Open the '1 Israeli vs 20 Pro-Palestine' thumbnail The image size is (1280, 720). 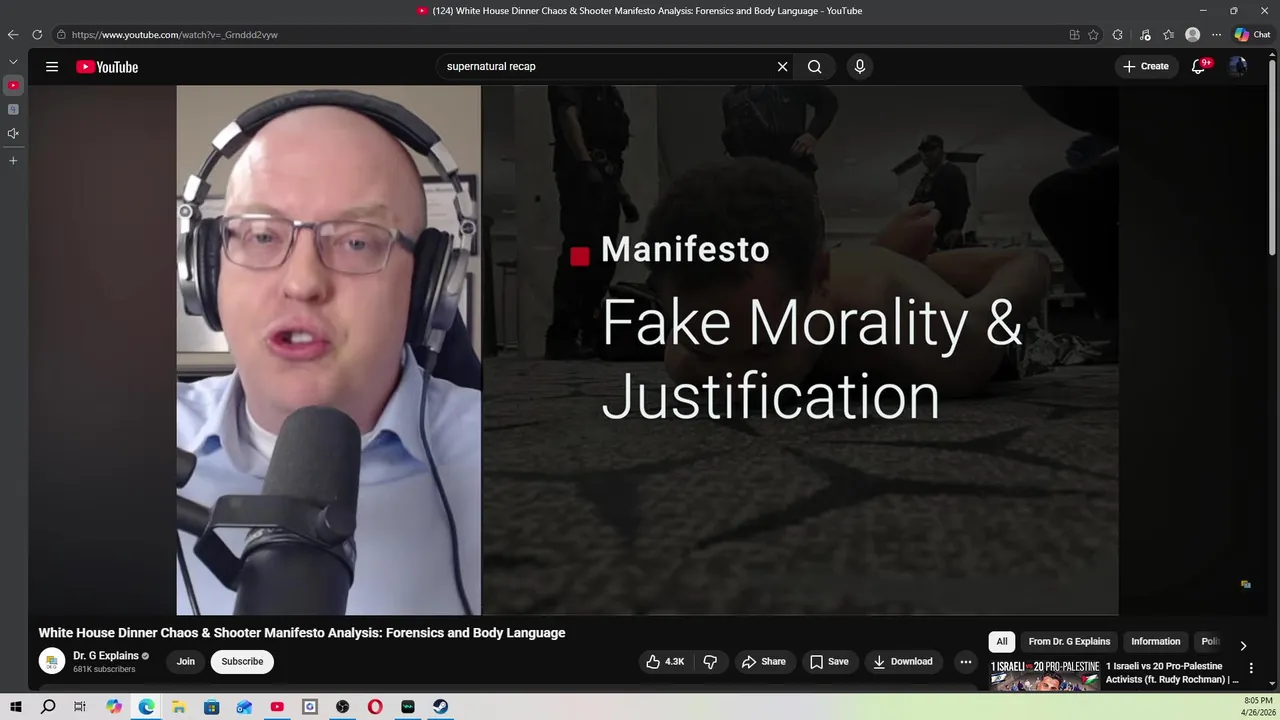coord(1045,675)
